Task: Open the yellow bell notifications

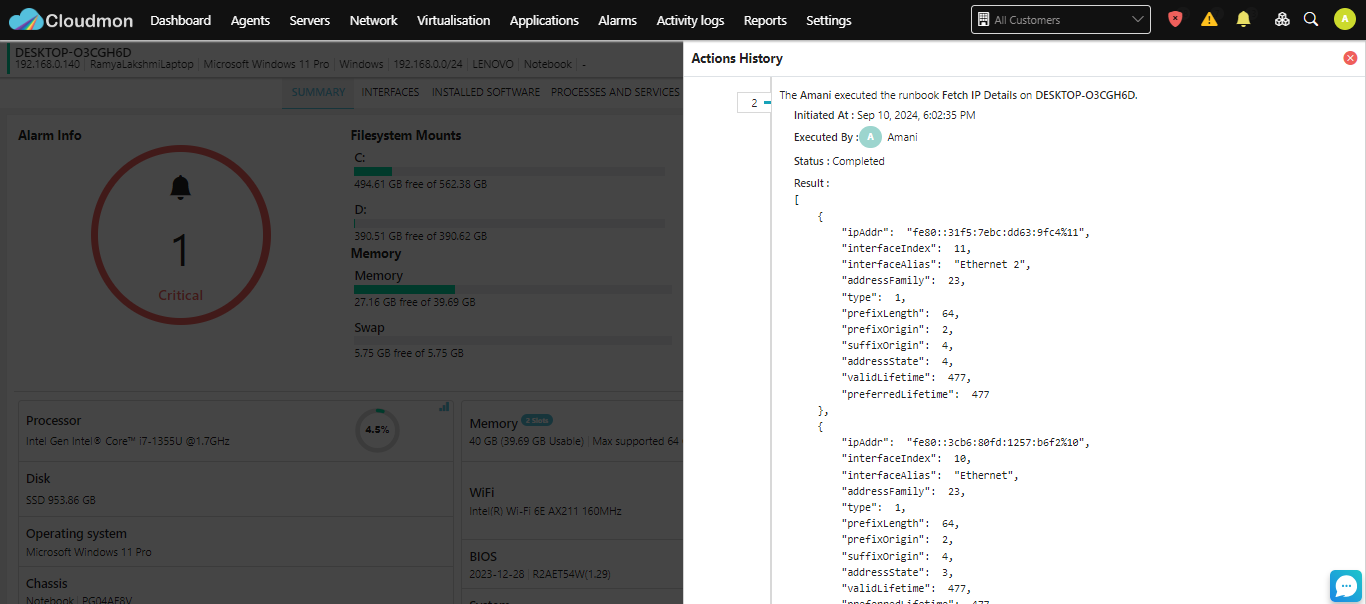Action: pos(1243,19)
